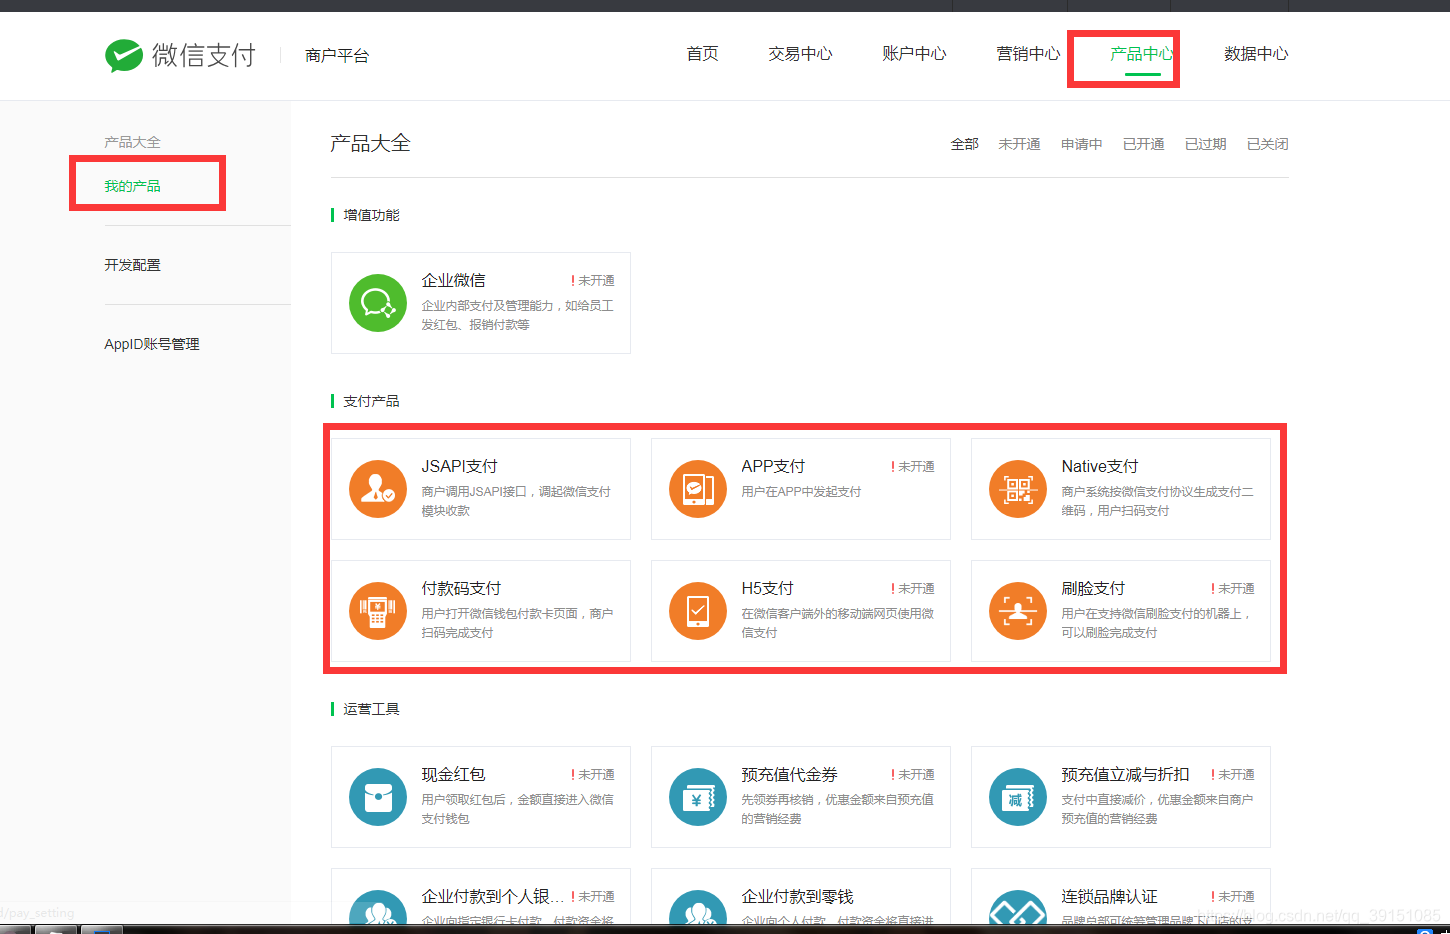Click the 预充值代金券 coupon icon

coord(698,797)
